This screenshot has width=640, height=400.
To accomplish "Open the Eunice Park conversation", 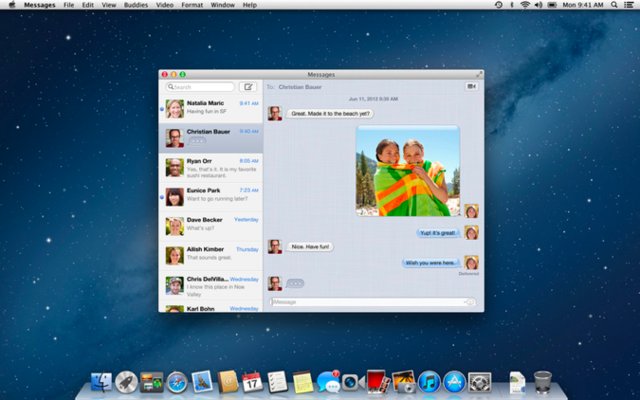I will point(211,197).
